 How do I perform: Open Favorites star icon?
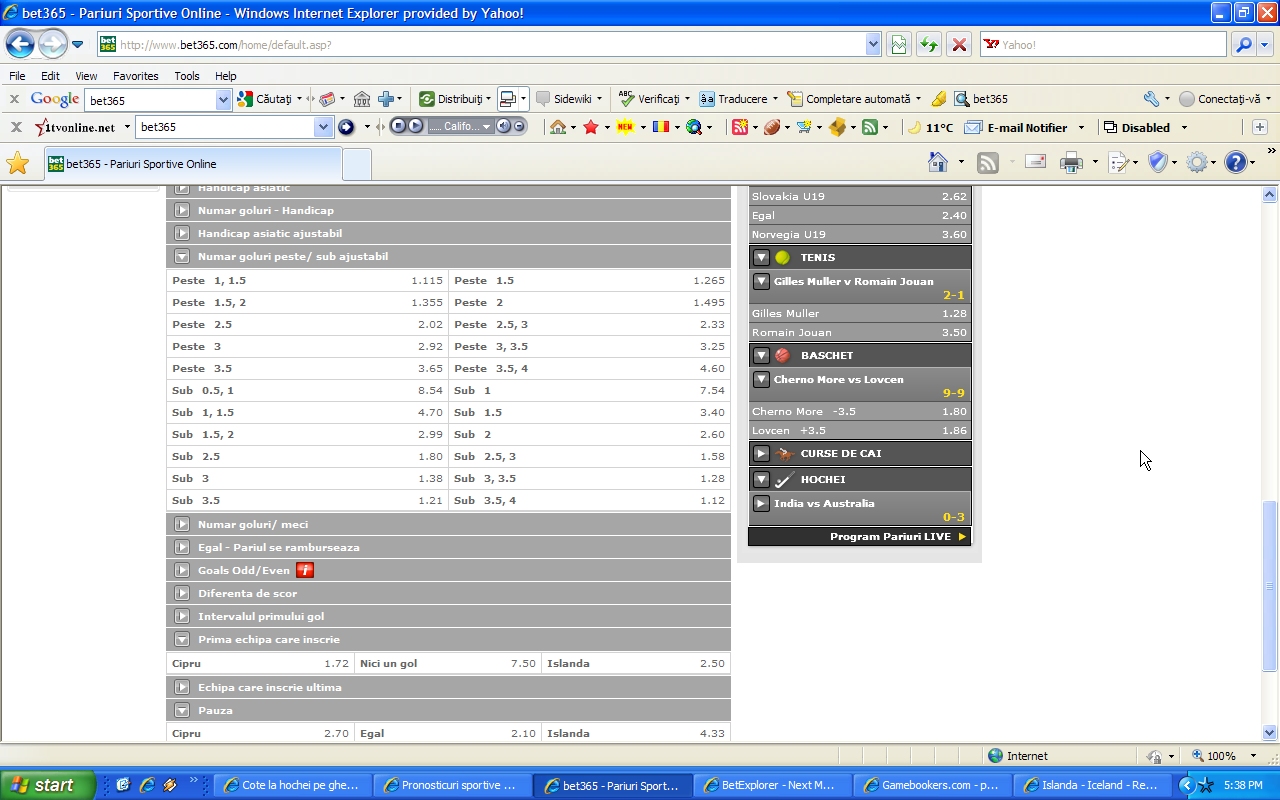(x=17, y=163)
